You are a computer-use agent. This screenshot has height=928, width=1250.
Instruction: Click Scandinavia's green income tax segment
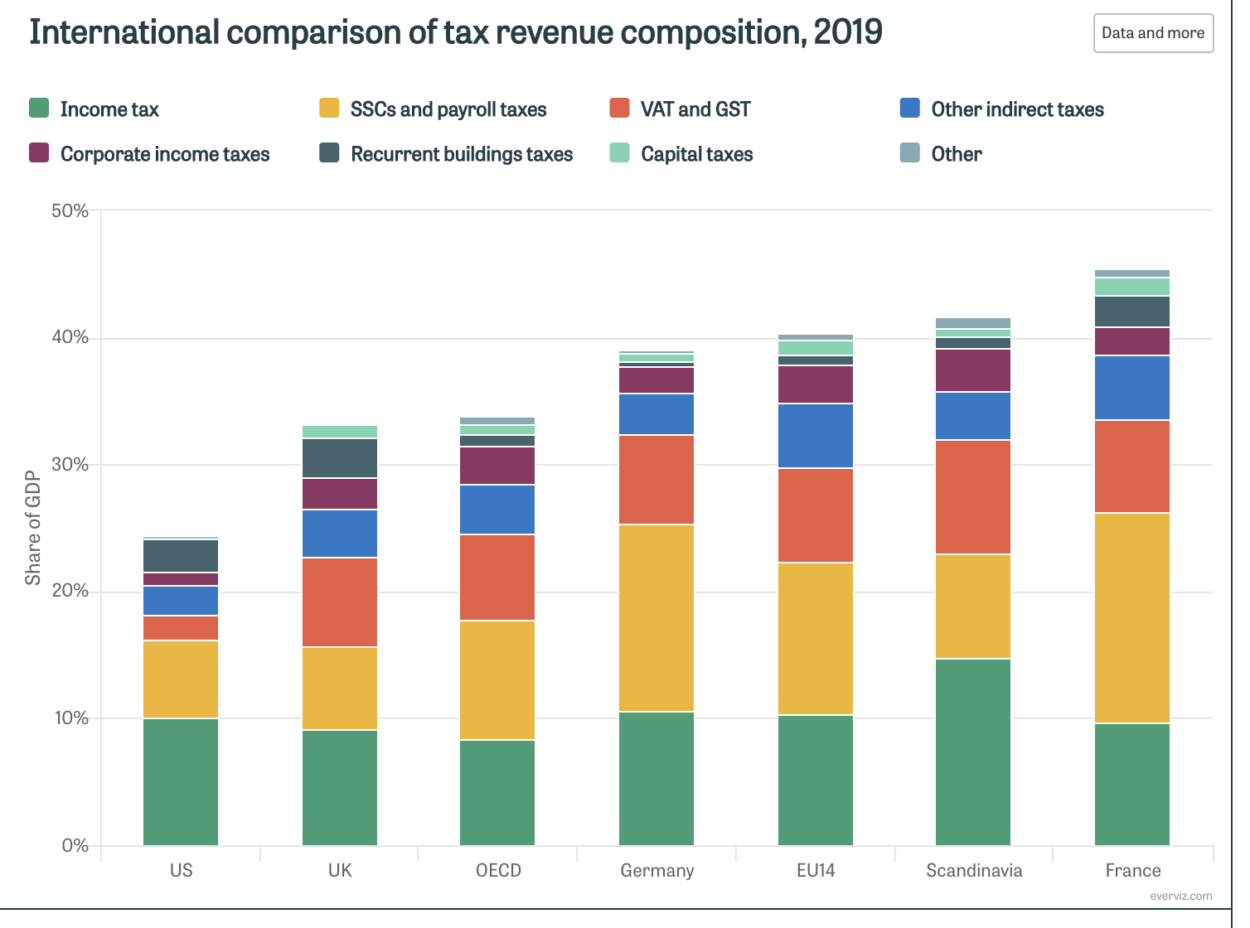click(973, 751)
